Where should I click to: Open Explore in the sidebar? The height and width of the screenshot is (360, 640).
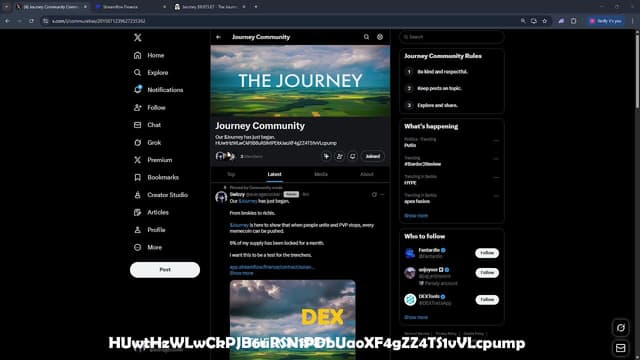click(151, 73)
